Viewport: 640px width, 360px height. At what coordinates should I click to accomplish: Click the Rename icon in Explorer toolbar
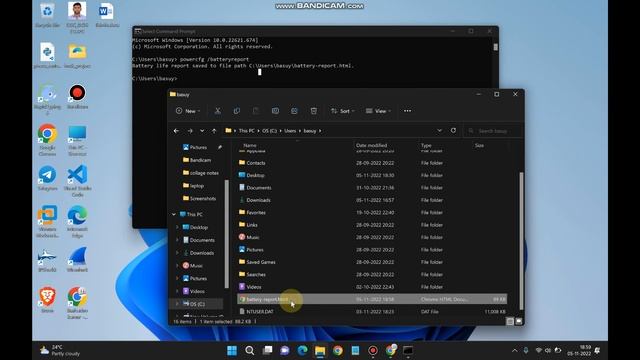275,111
